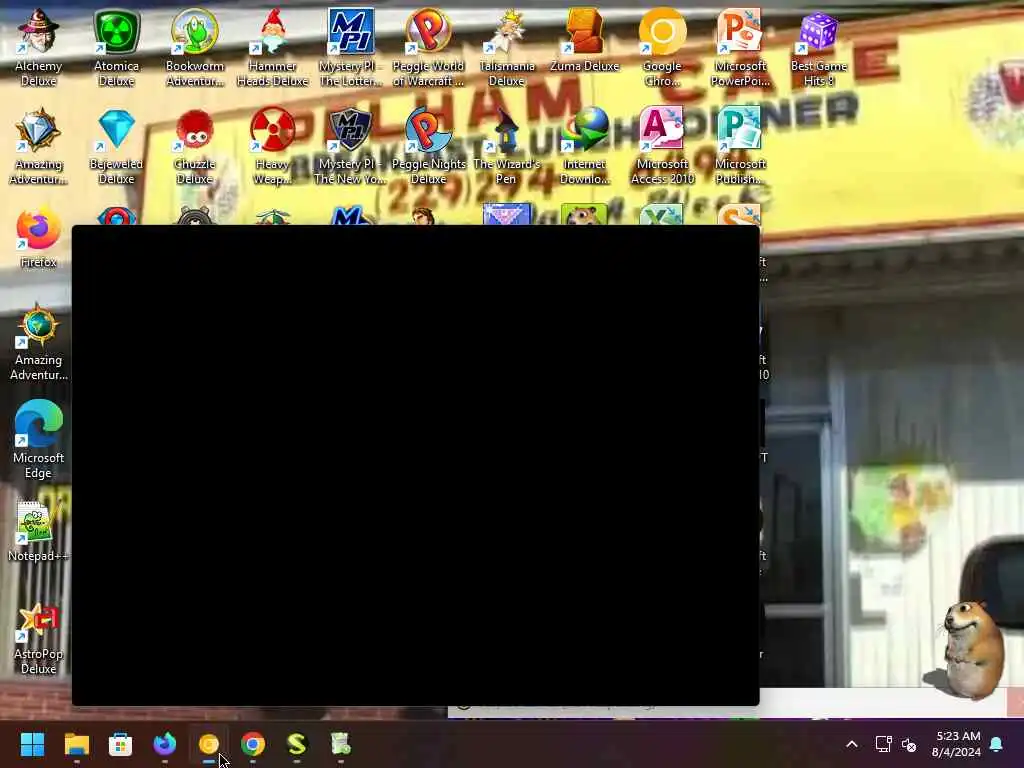Click the Chrome icon in the taskbar
Viewport: 1024px width, 768px height.
pyautogui.click(x=253, y=744)
